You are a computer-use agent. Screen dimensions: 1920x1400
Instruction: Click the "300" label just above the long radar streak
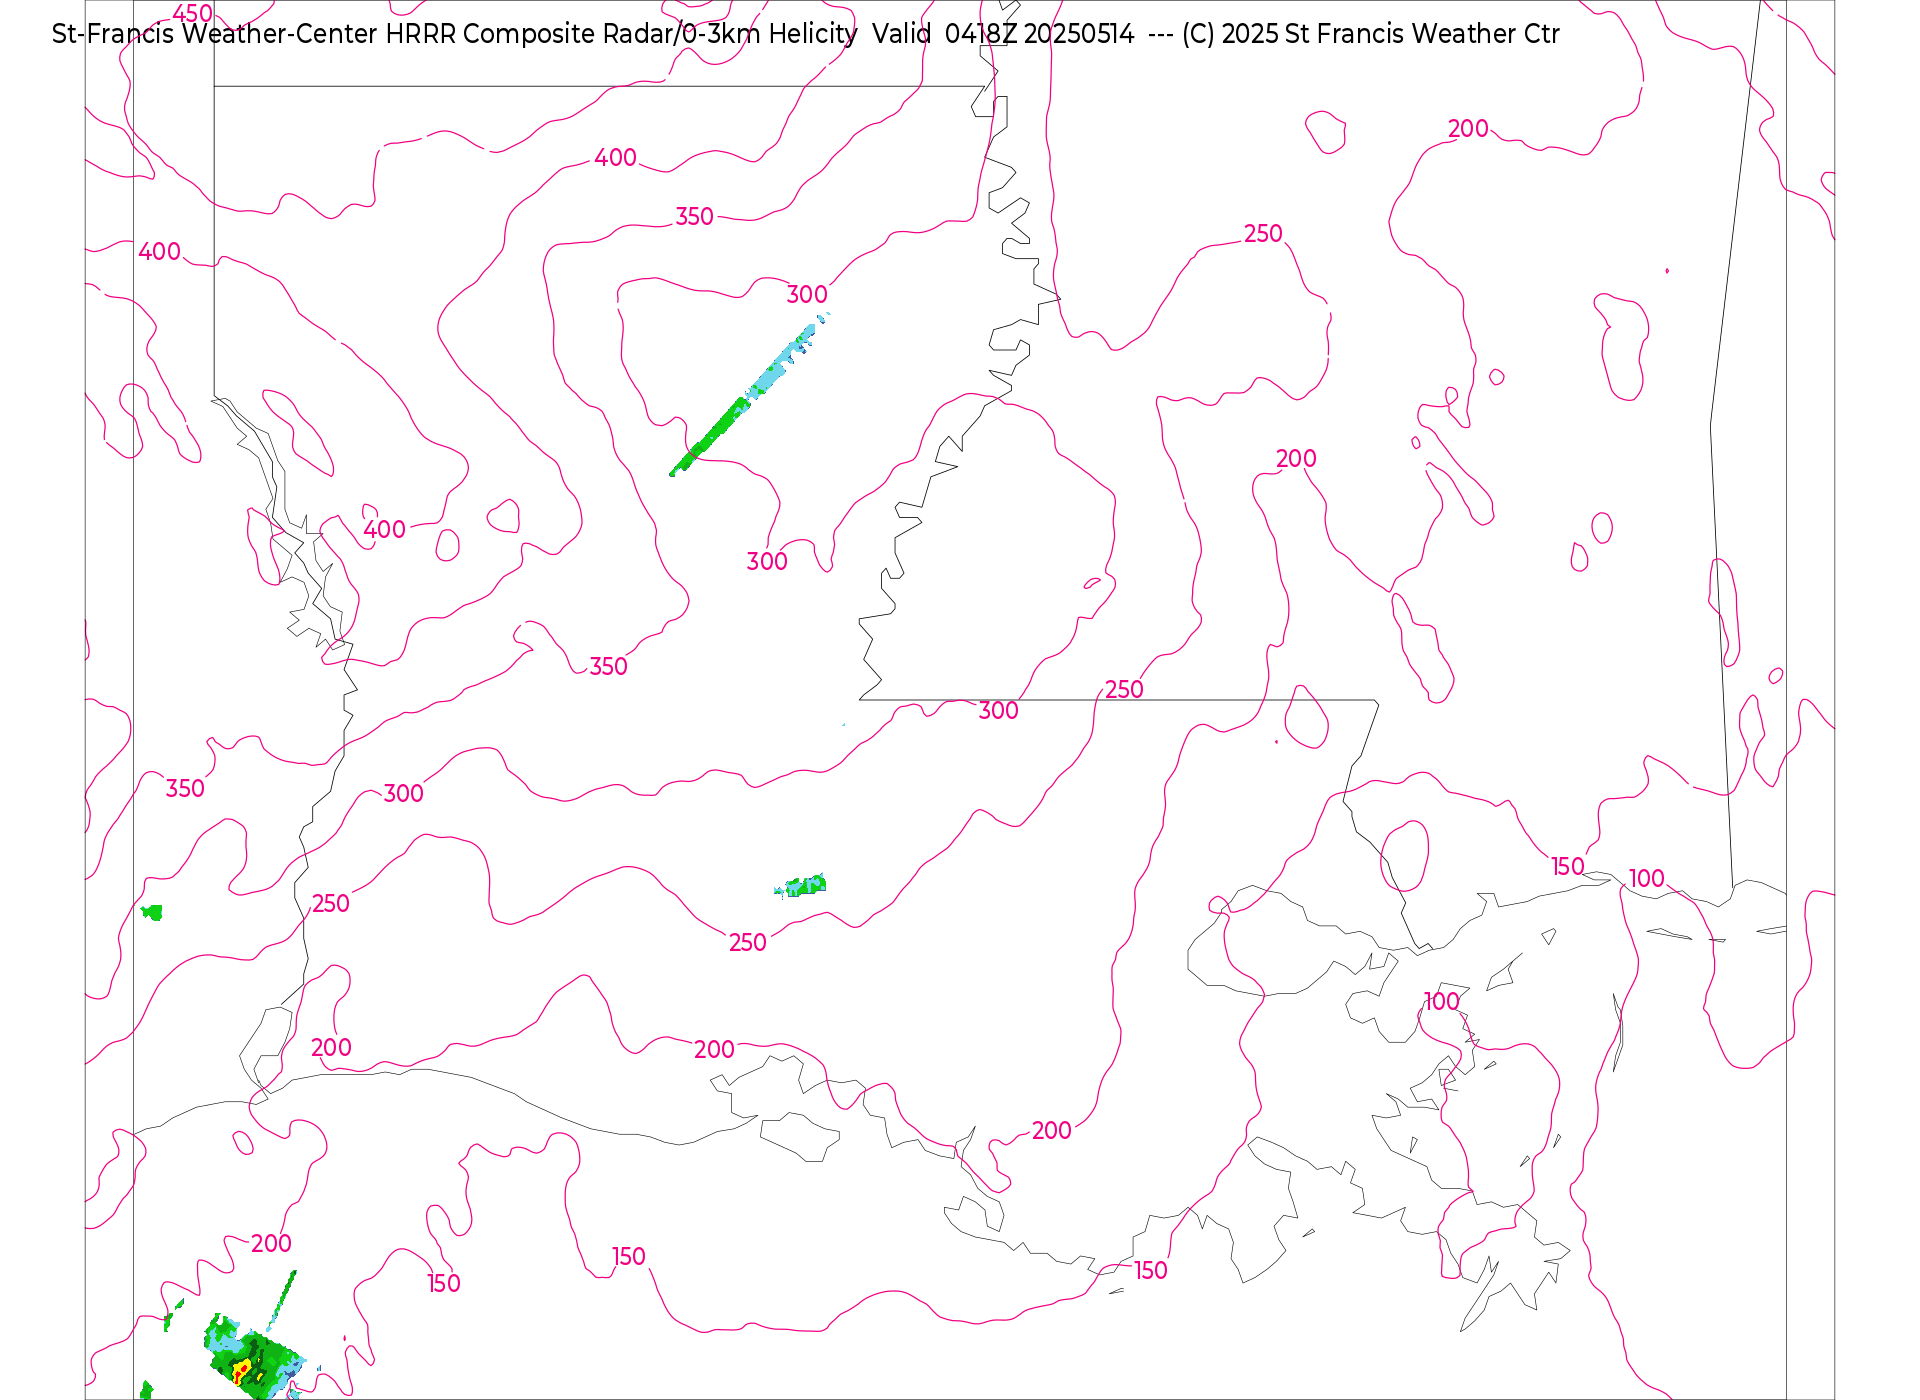(x=807, y=294)
